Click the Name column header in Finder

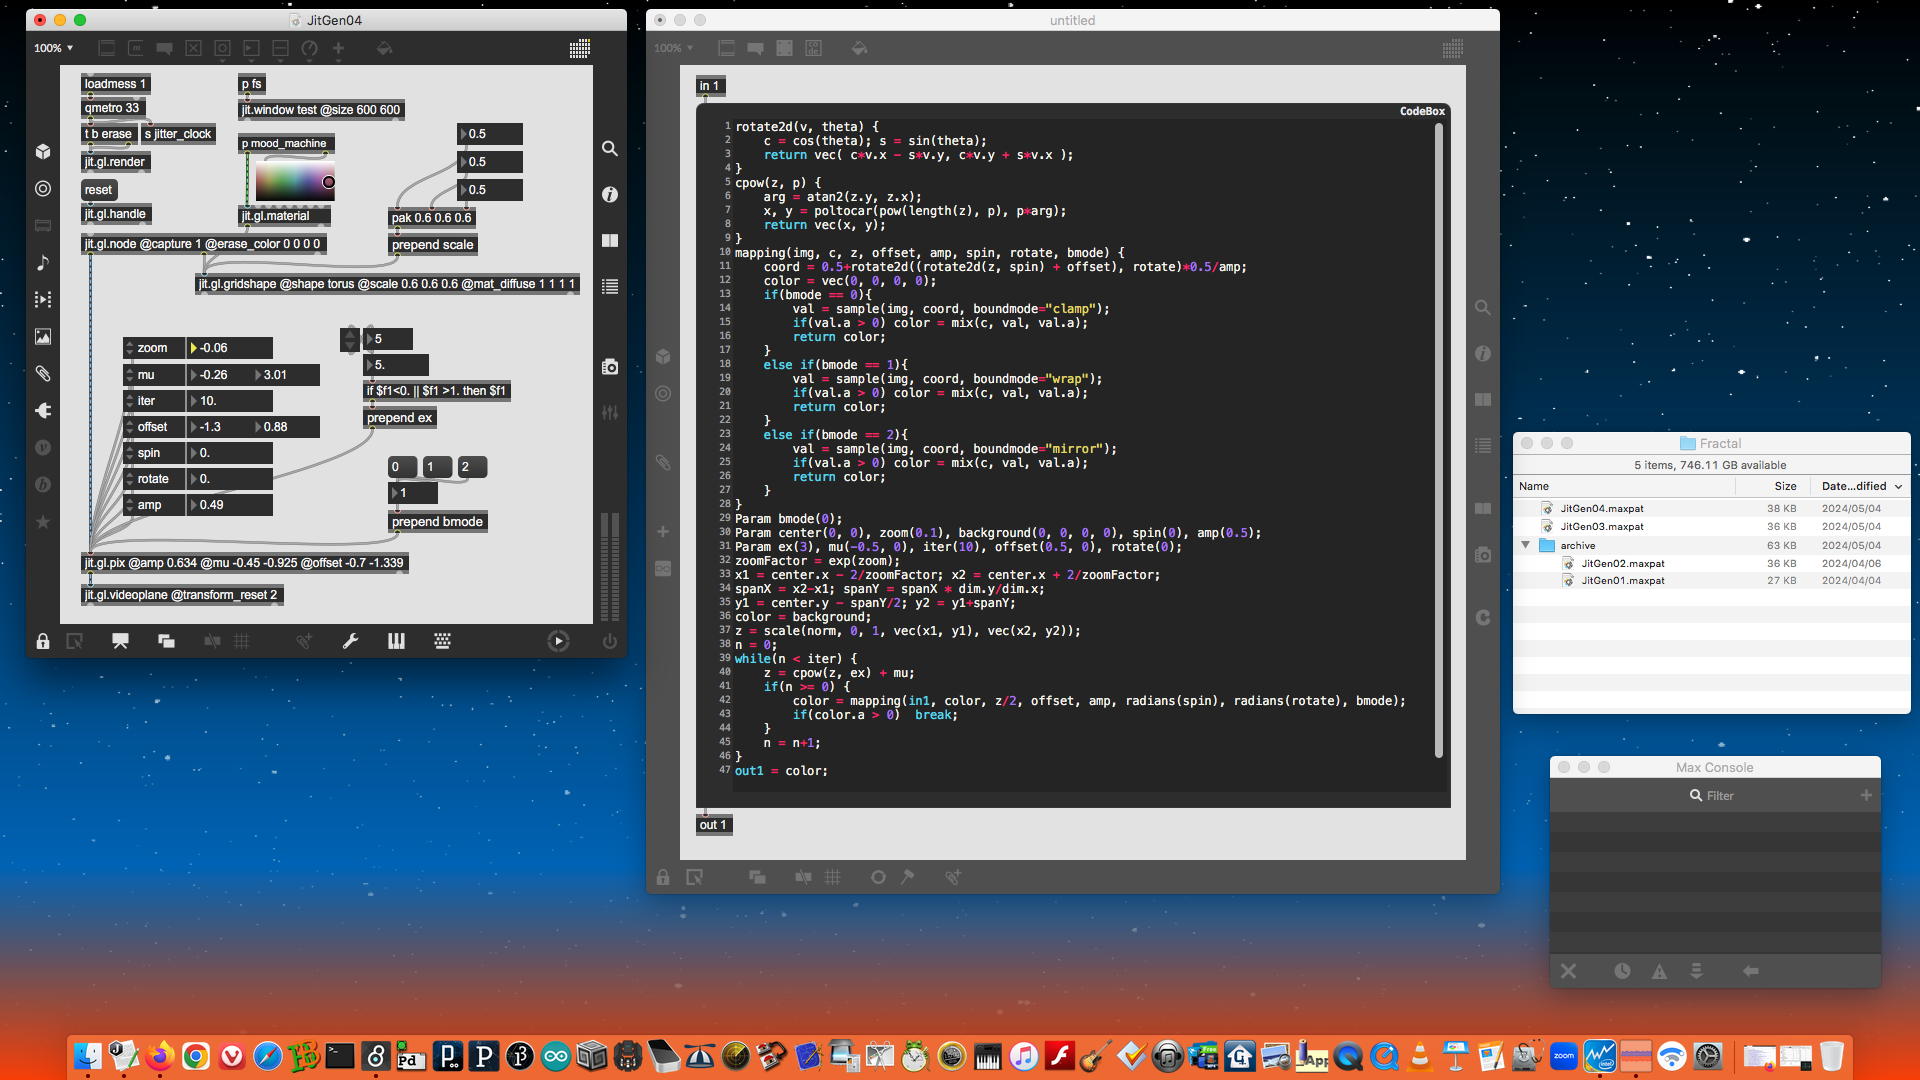pos(1534,487)
